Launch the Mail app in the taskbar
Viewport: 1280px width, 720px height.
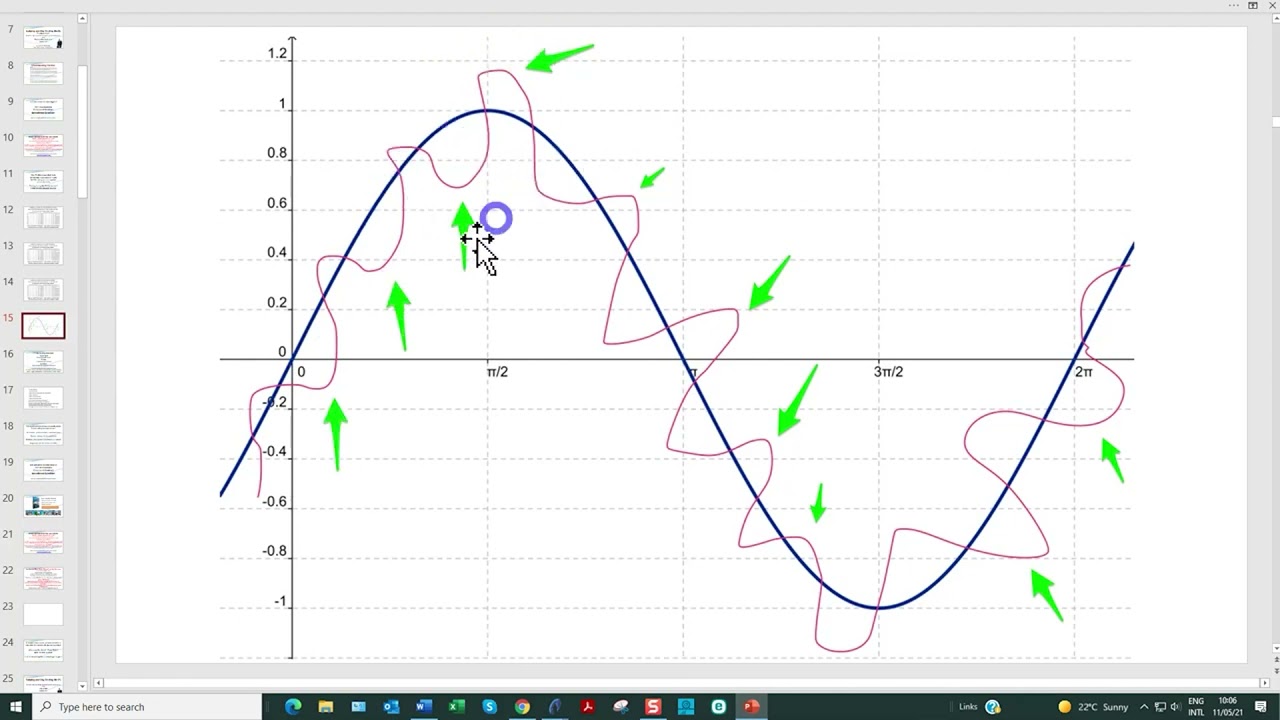coord(358,707)
